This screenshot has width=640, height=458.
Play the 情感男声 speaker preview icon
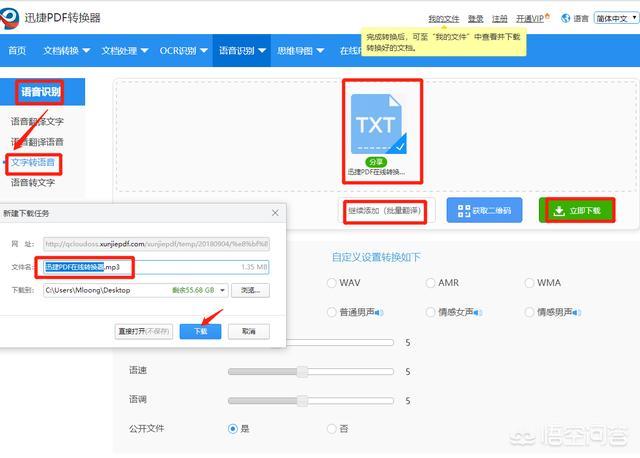[576, 313]
